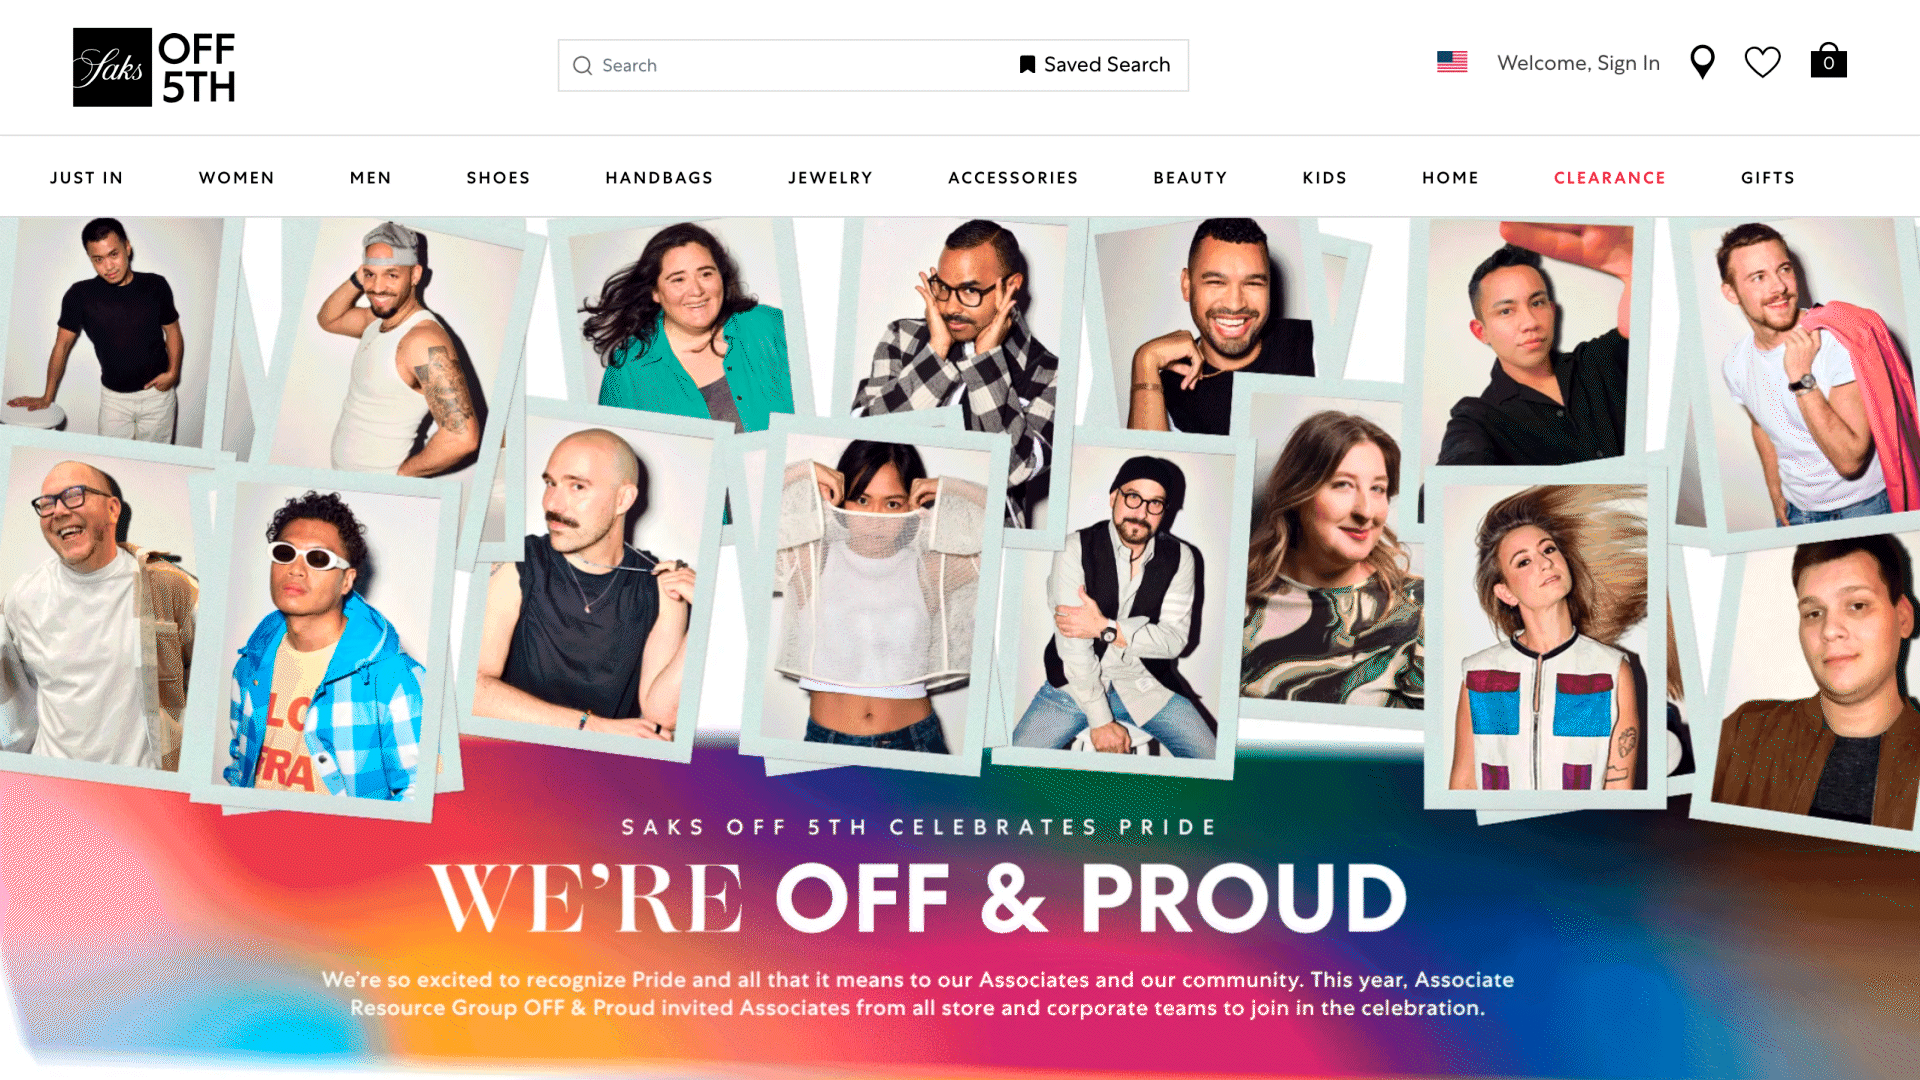Open the Just In menu
Screen dimensions: 1920x1080
pos(87,178)
